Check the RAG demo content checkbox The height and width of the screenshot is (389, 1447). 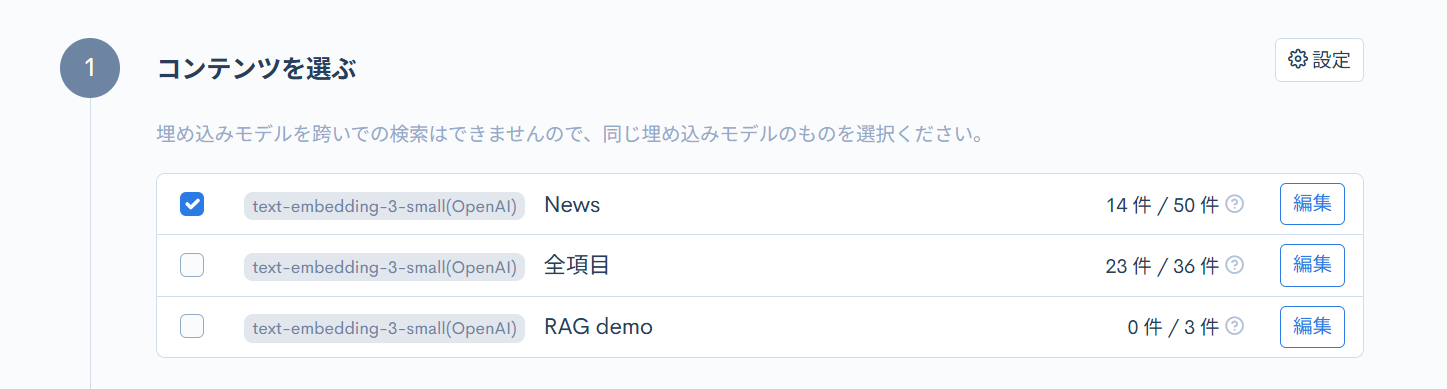point(192,326)
